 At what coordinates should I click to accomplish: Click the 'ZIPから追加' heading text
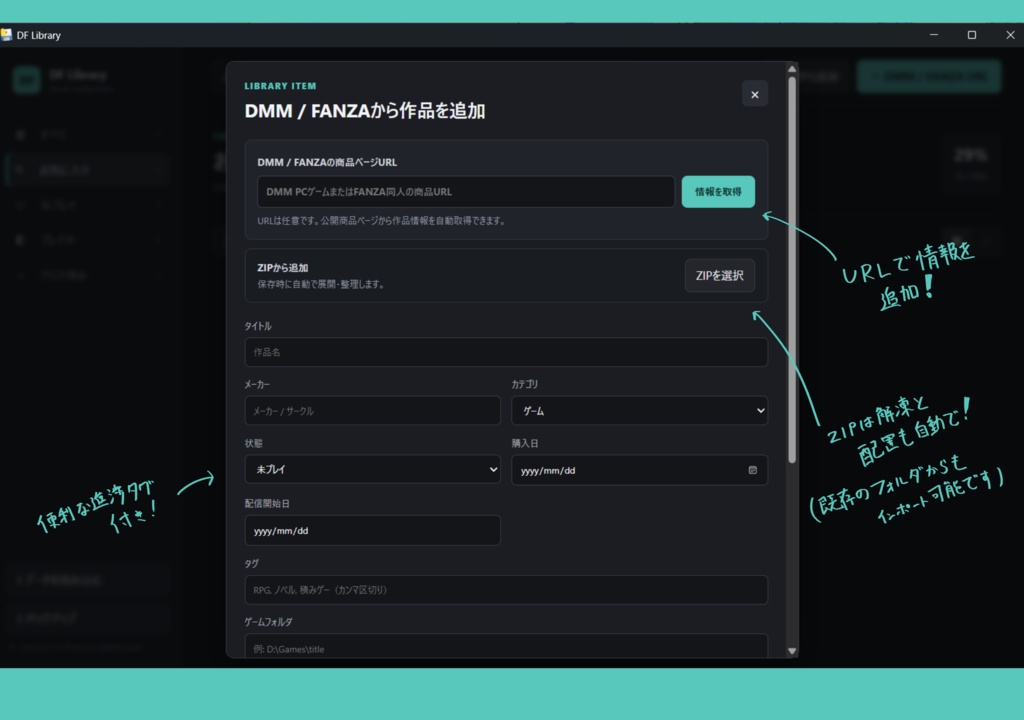(x=283, y=268)
